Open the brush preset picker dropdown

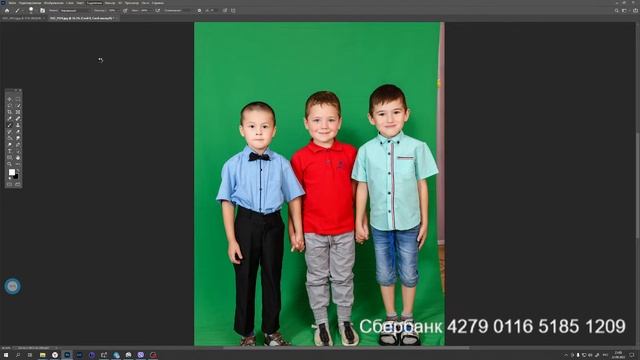click(31, 11)
